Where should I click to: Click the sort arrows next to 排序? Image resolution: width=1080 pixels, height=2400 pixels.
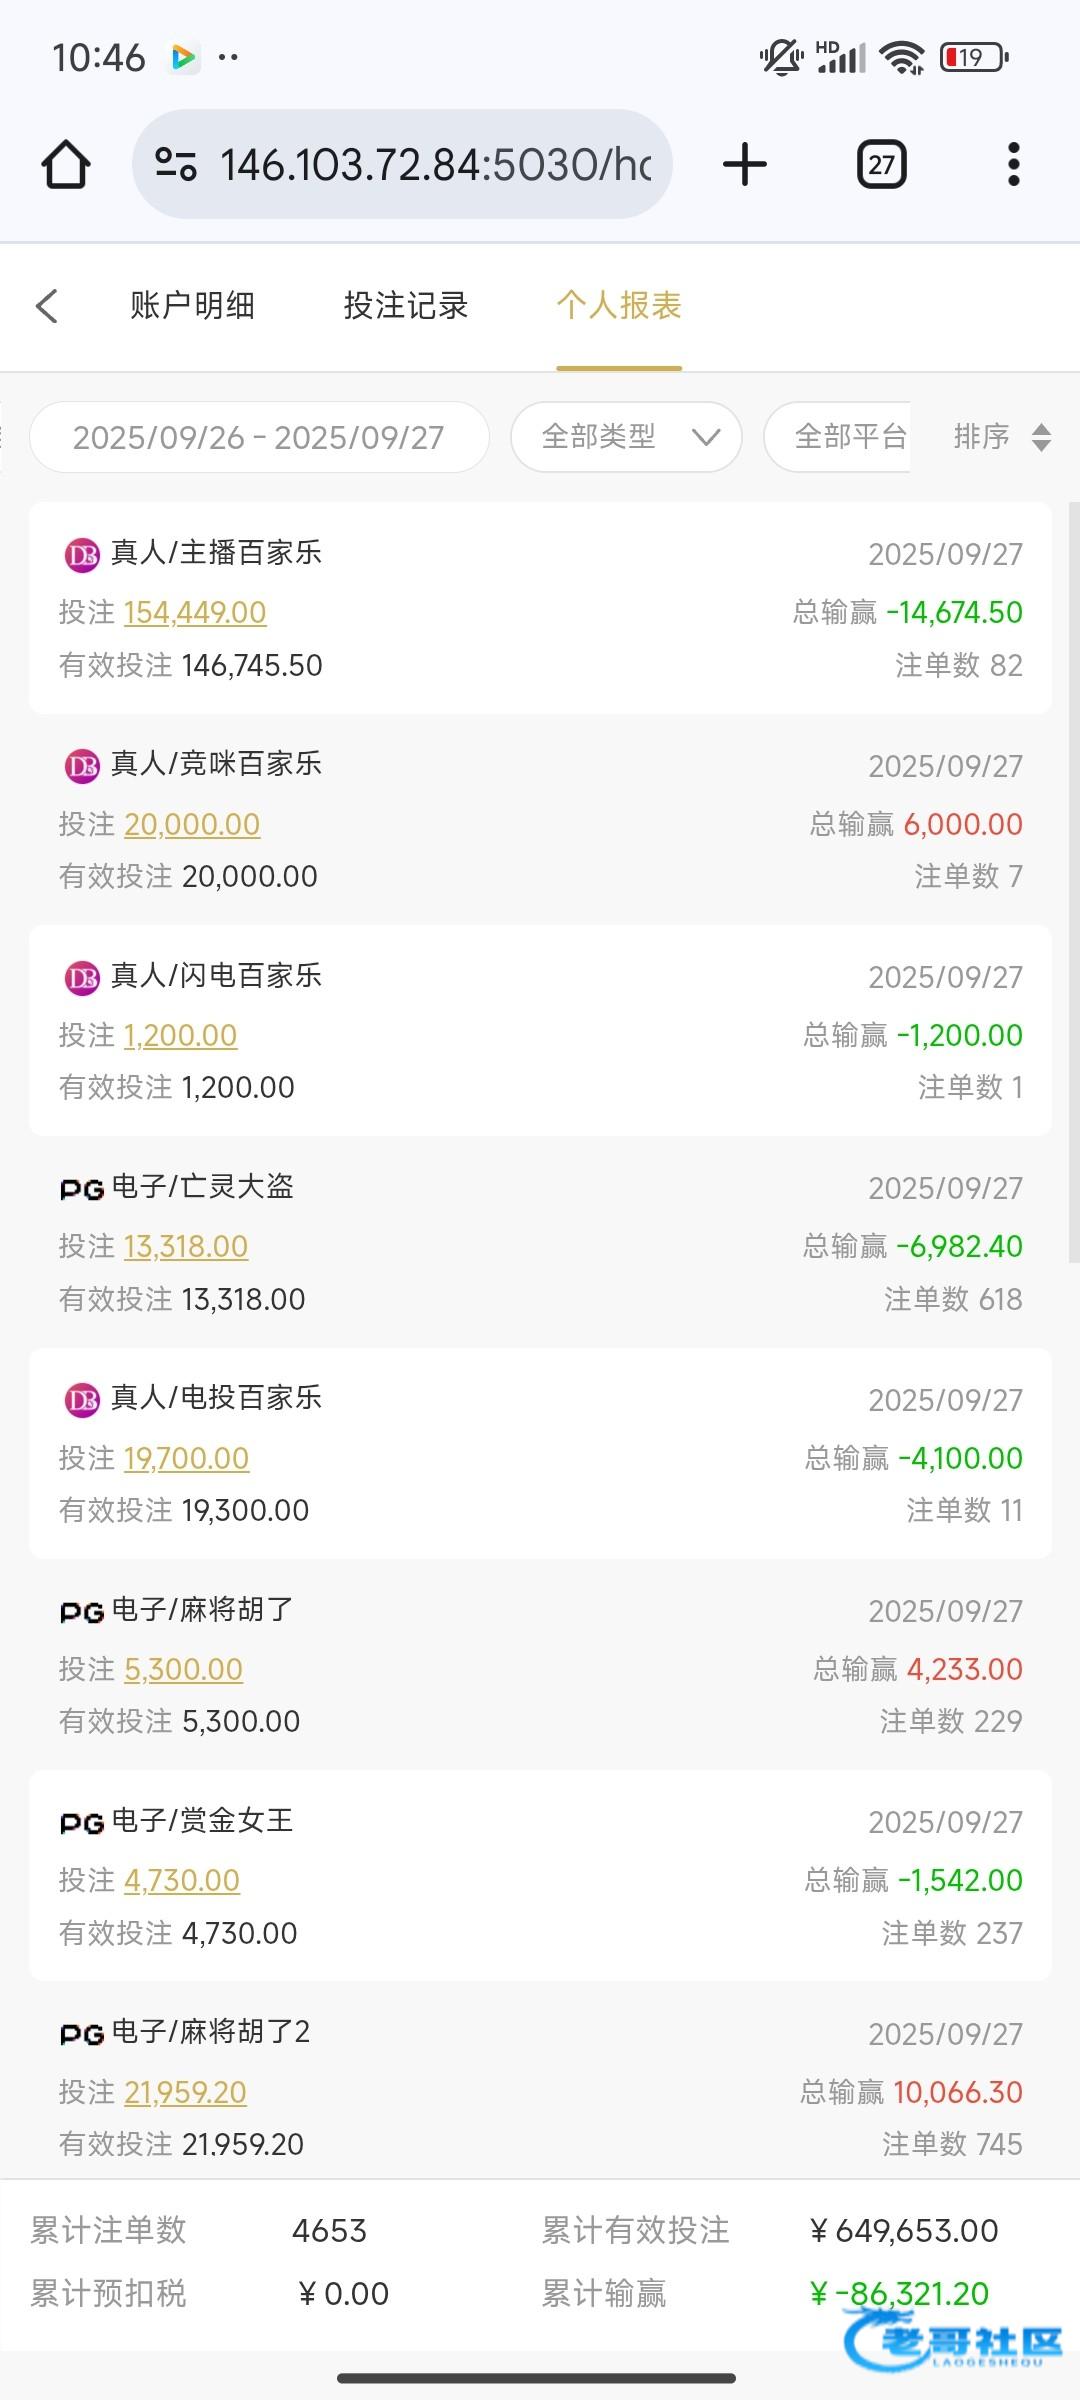click(1041, 437)
